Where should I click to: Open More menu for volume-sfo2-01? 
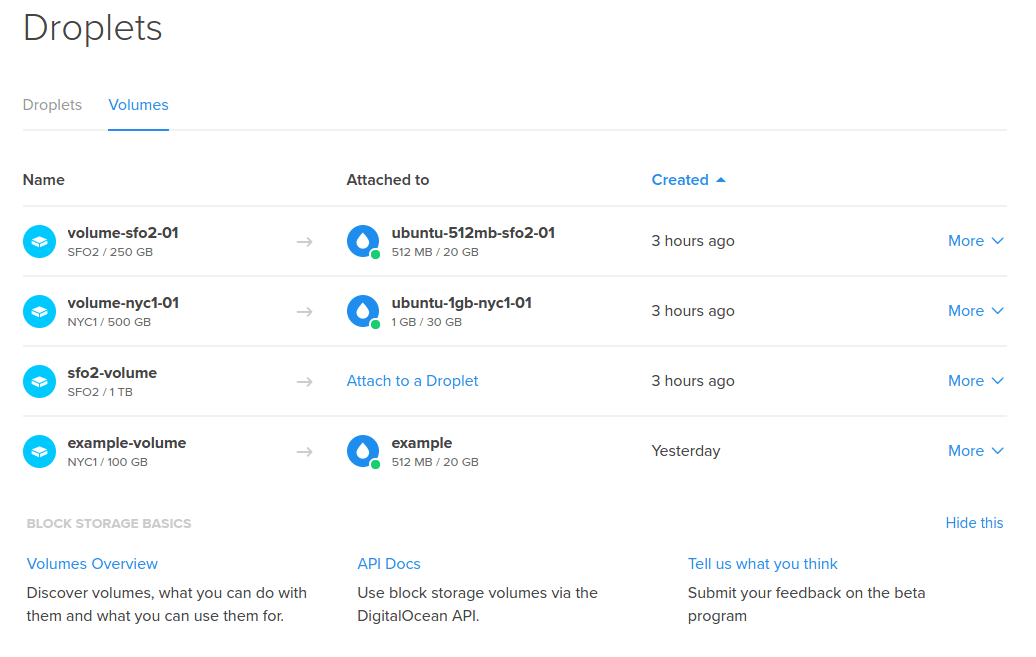(x=976, y=241)
